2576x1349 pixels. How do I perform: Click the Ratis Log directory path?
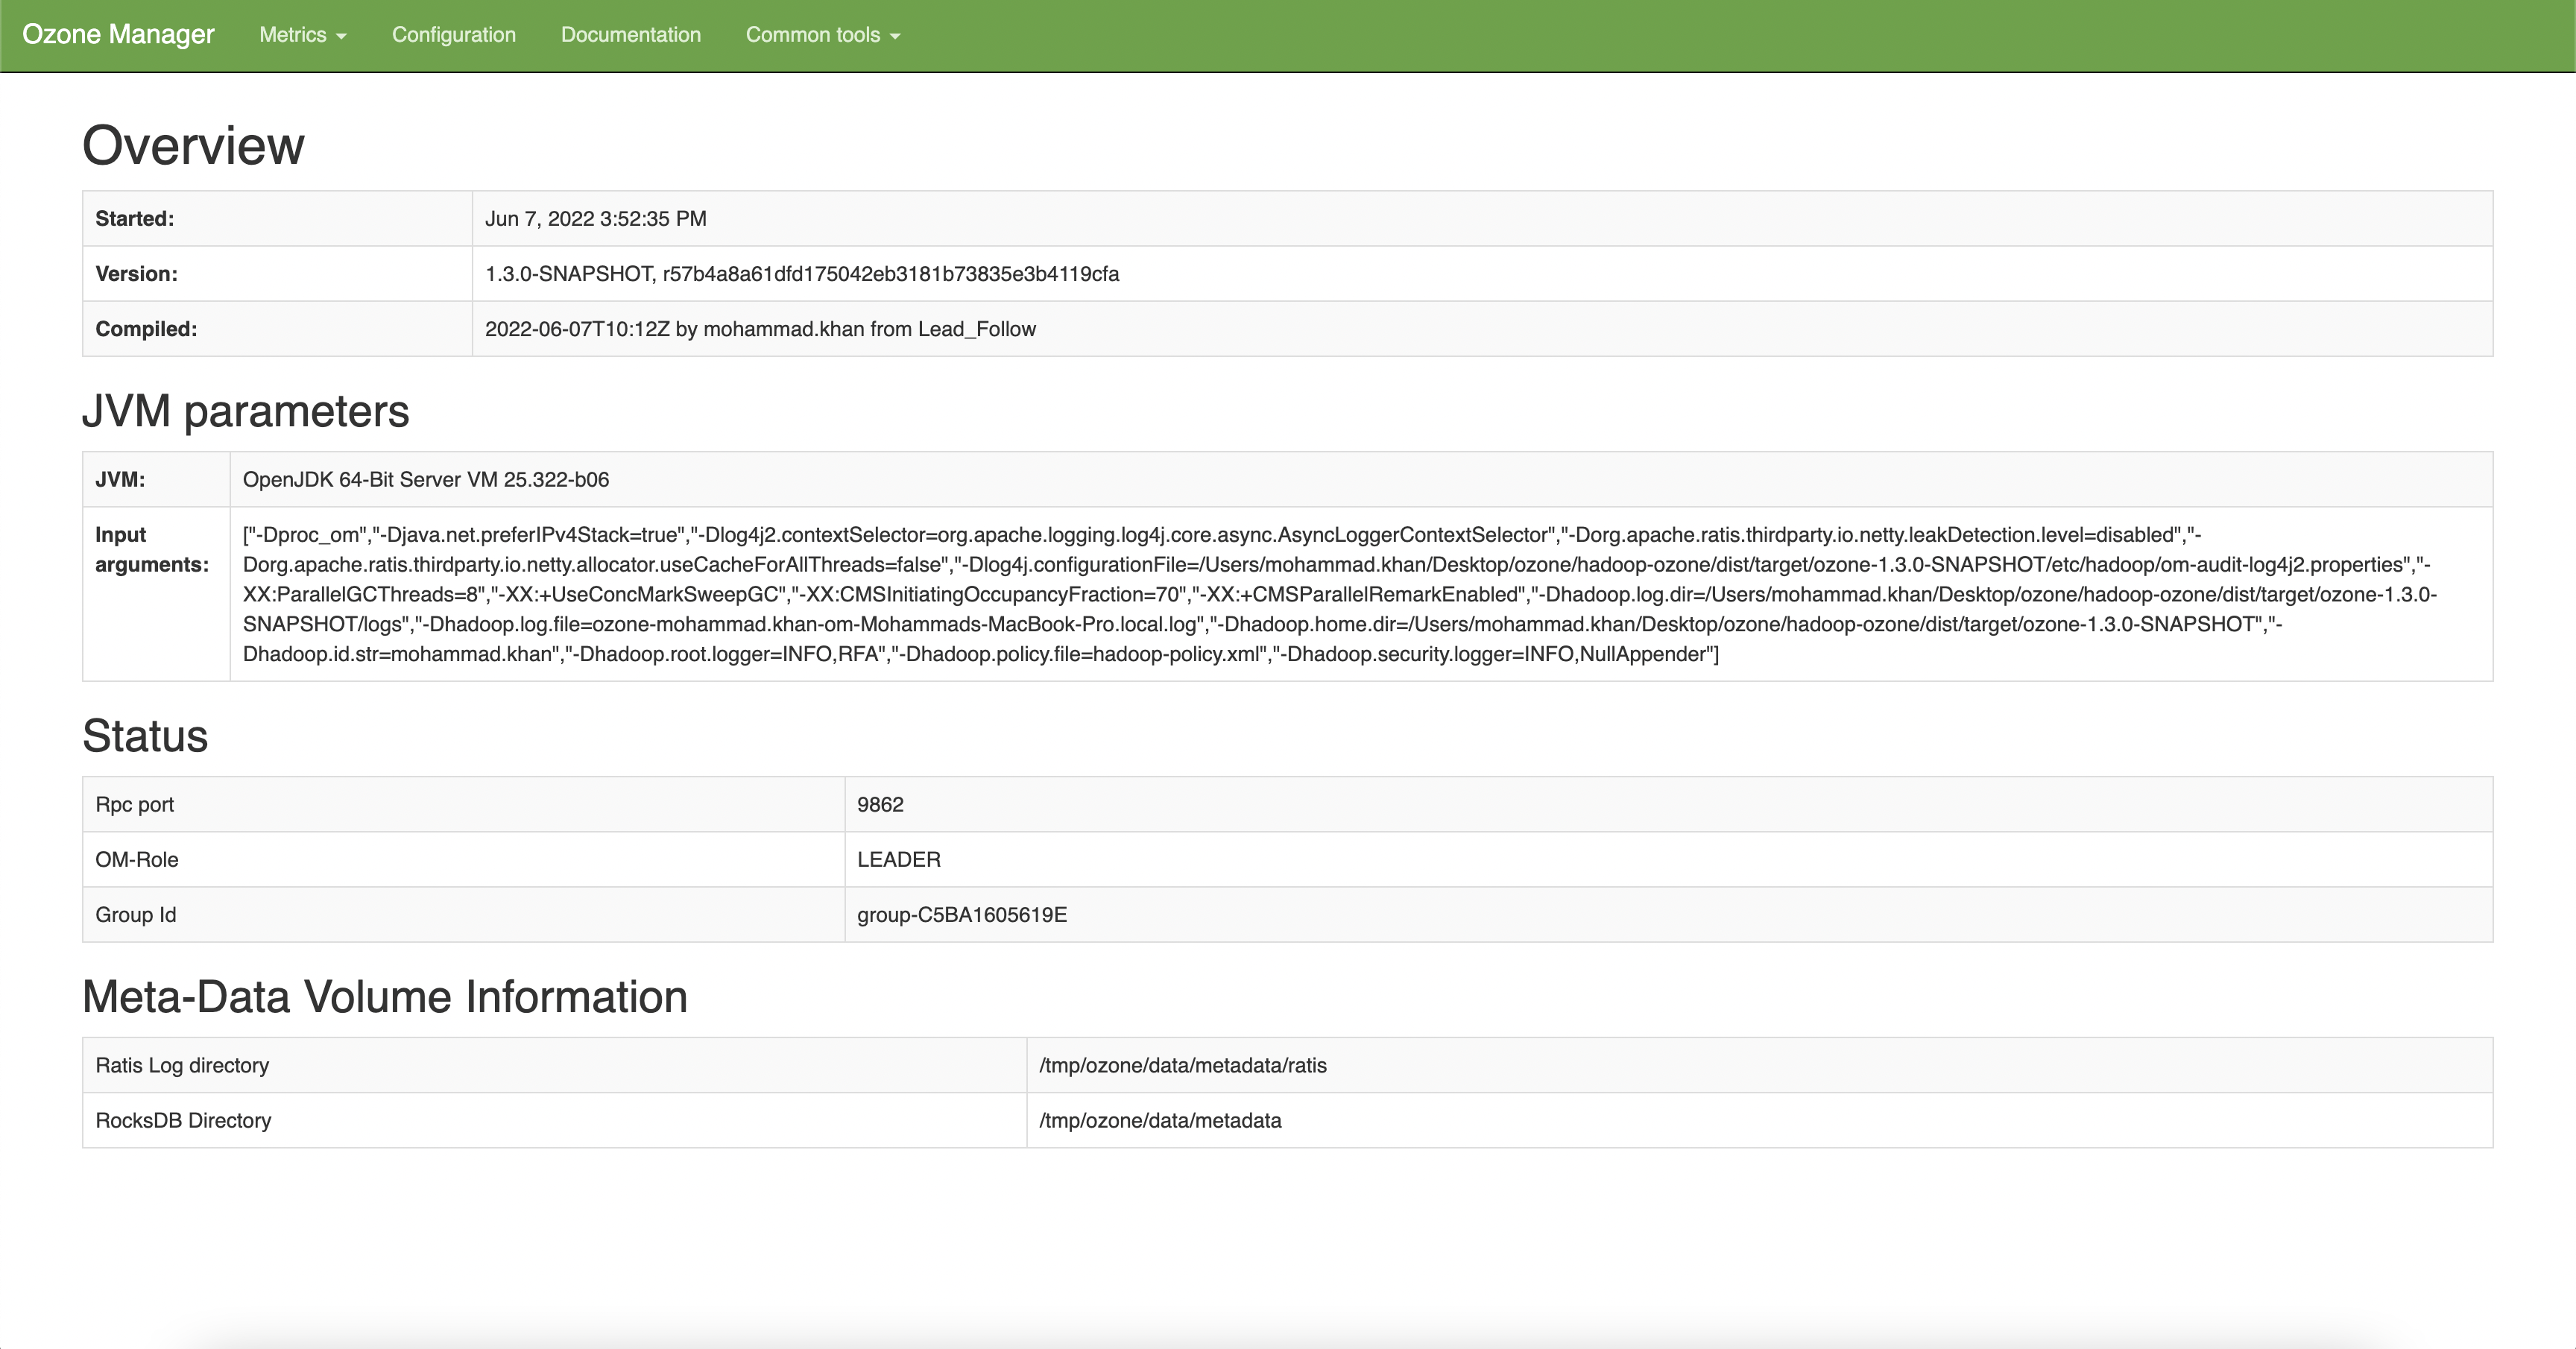tap(1182, 1066)
